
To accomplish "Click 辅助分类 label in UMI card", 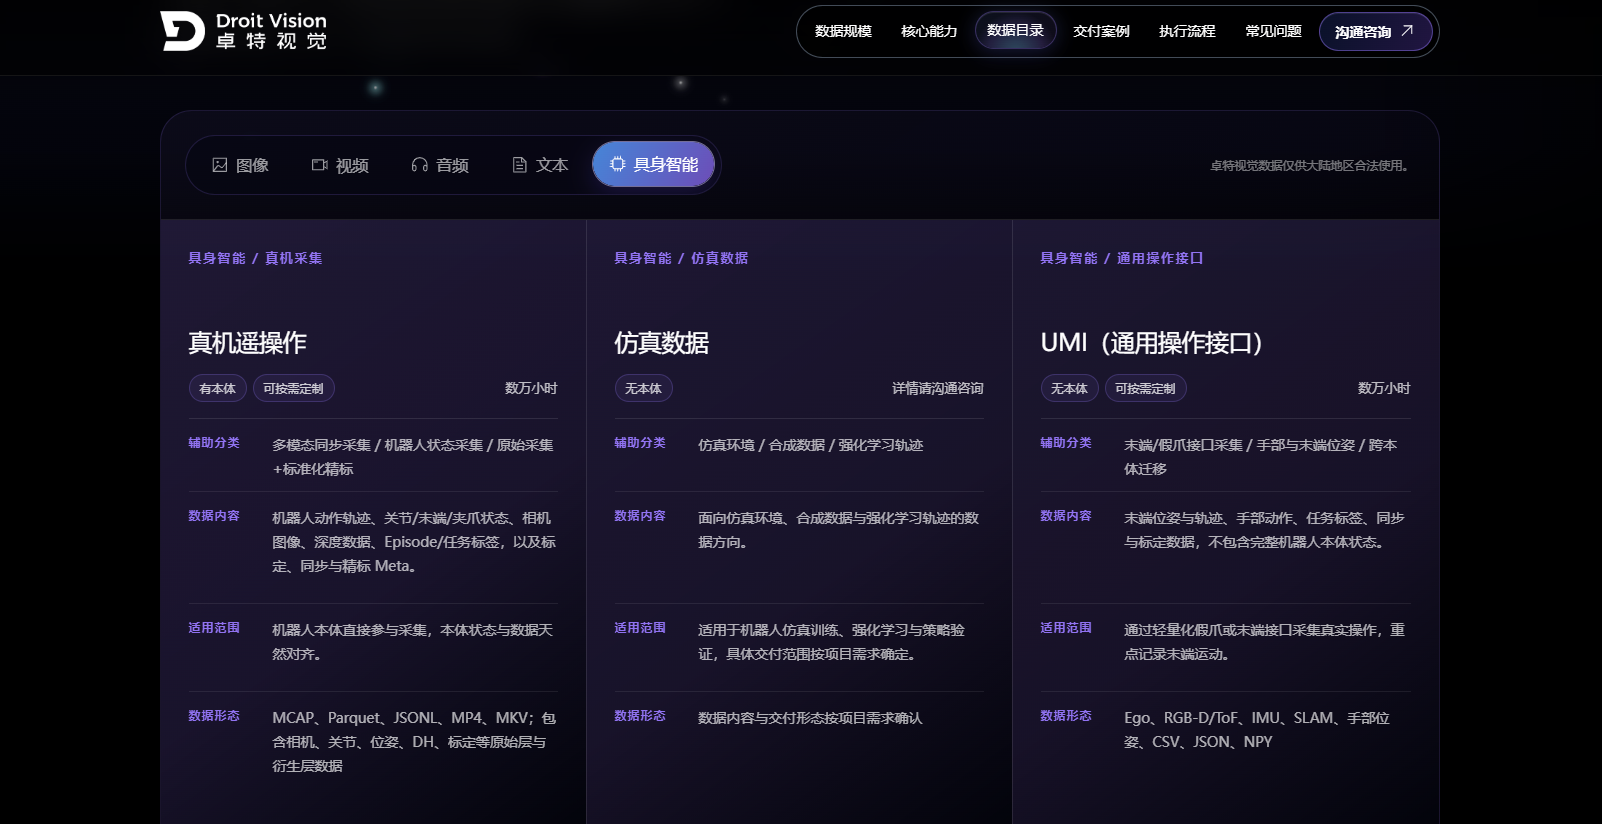I will pyautogui.click(x=1066, y=442).
